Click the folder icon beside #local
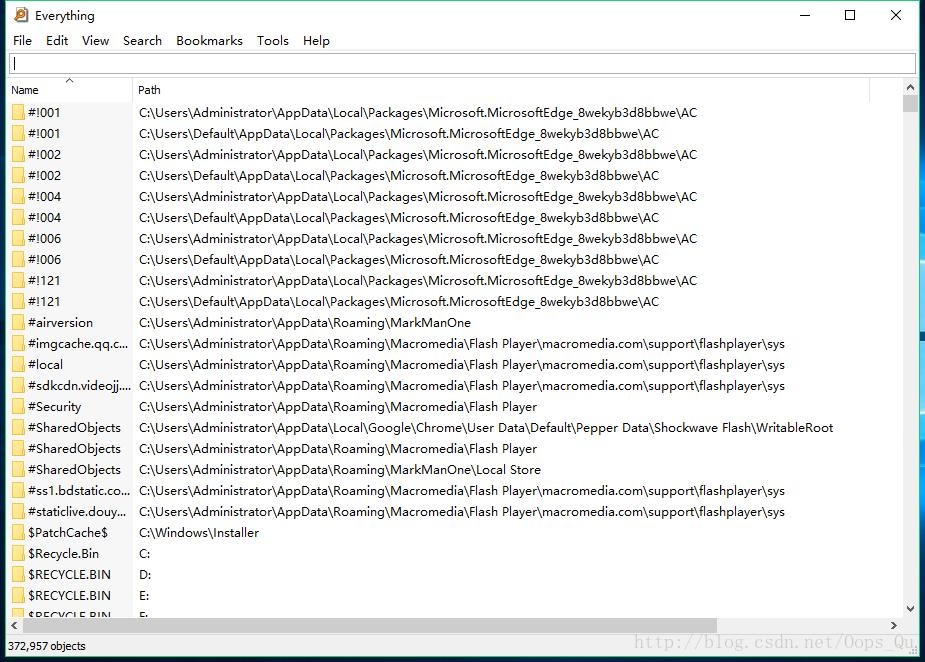The width and height of the screenshot is (925, 662). point(18,365)
